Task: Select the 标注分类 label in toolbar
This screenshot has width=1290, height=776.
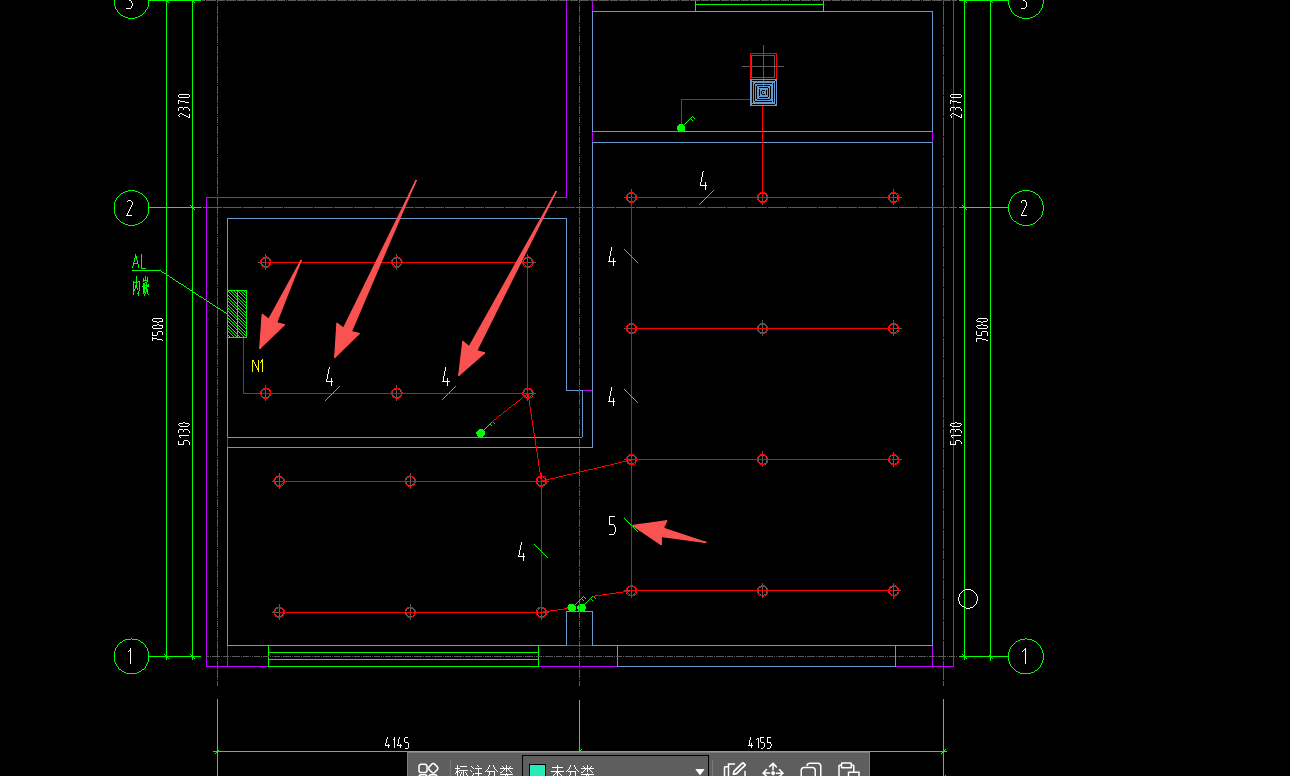Action: coord(484,770)
